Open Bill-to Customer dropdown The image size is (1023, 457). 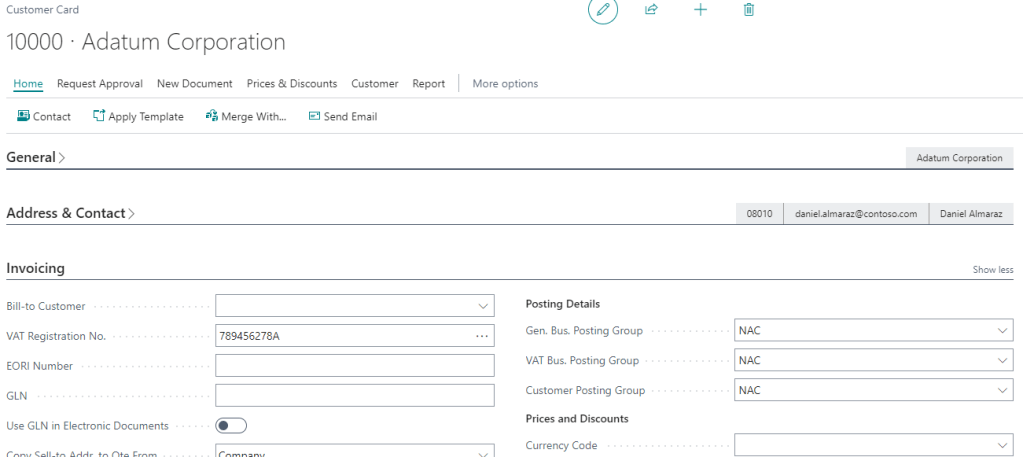tap(483, 306)
